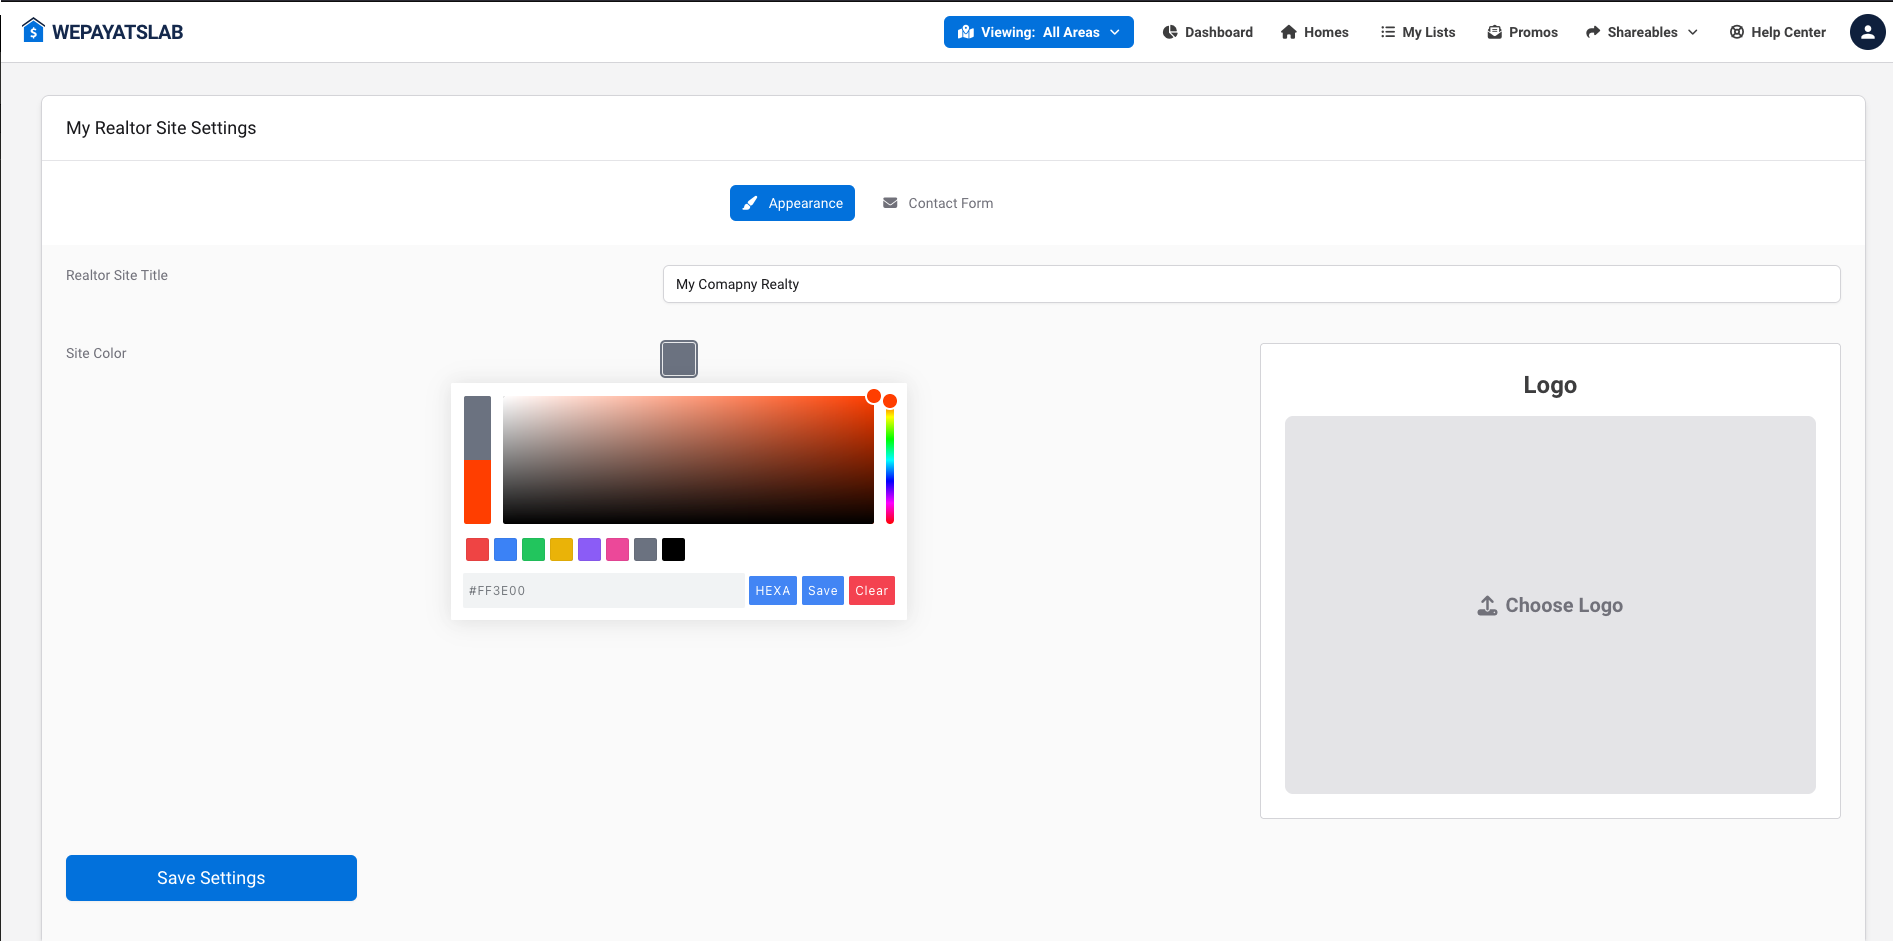This screenshot has width=1893, height=941.
Task: Pick the blue preset swatch
Action: tap(506, 549)
